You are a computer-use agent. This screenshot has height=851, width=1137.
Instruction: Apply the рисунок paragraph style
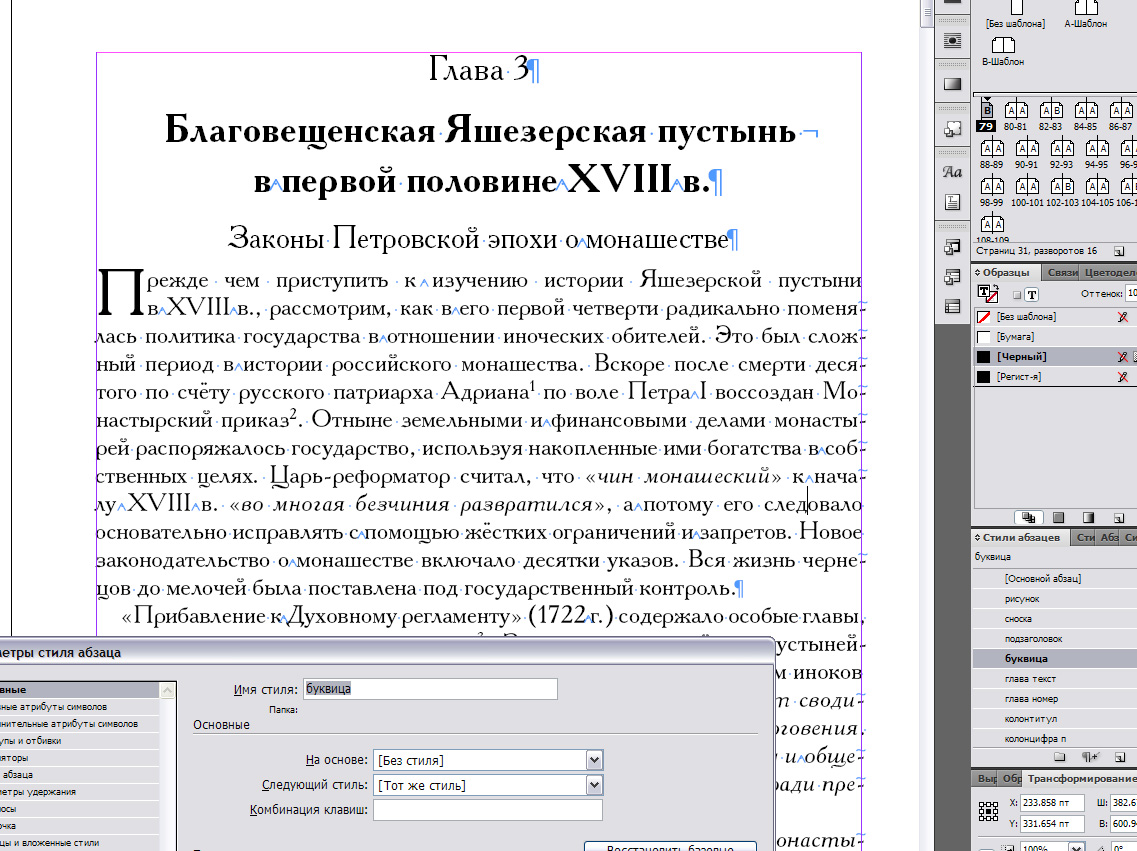pos(1054,599)
